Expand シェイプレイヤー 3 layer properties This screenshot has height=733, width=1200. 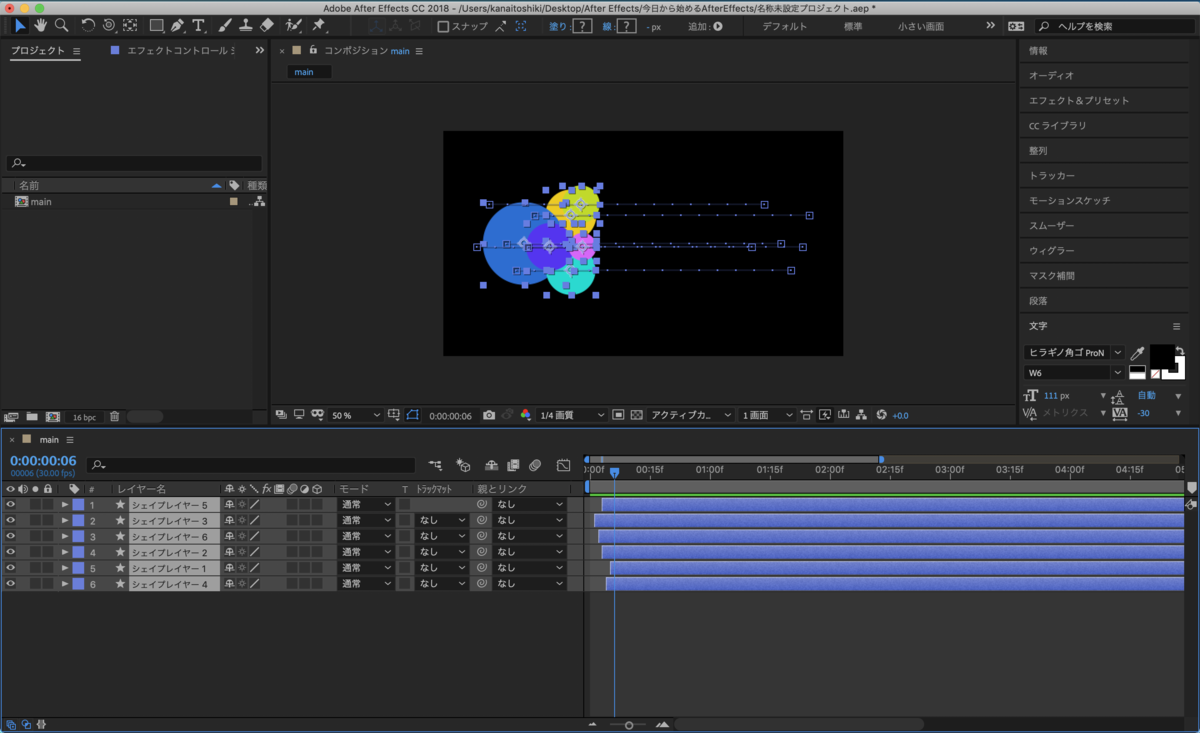[x=65, y=521]
